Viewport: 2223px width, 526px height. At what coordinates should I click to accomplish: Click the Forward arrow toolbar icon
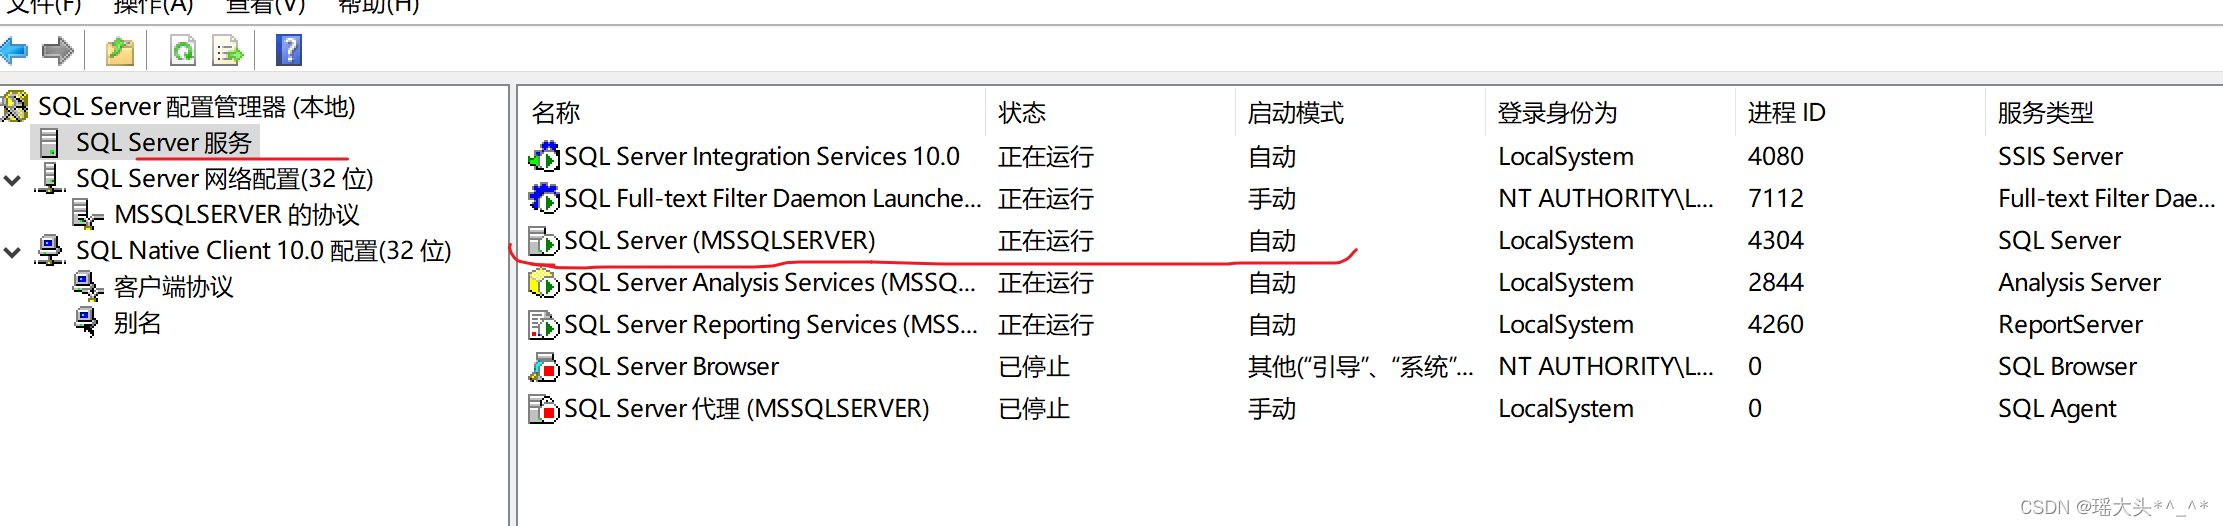tap(58, 50)
